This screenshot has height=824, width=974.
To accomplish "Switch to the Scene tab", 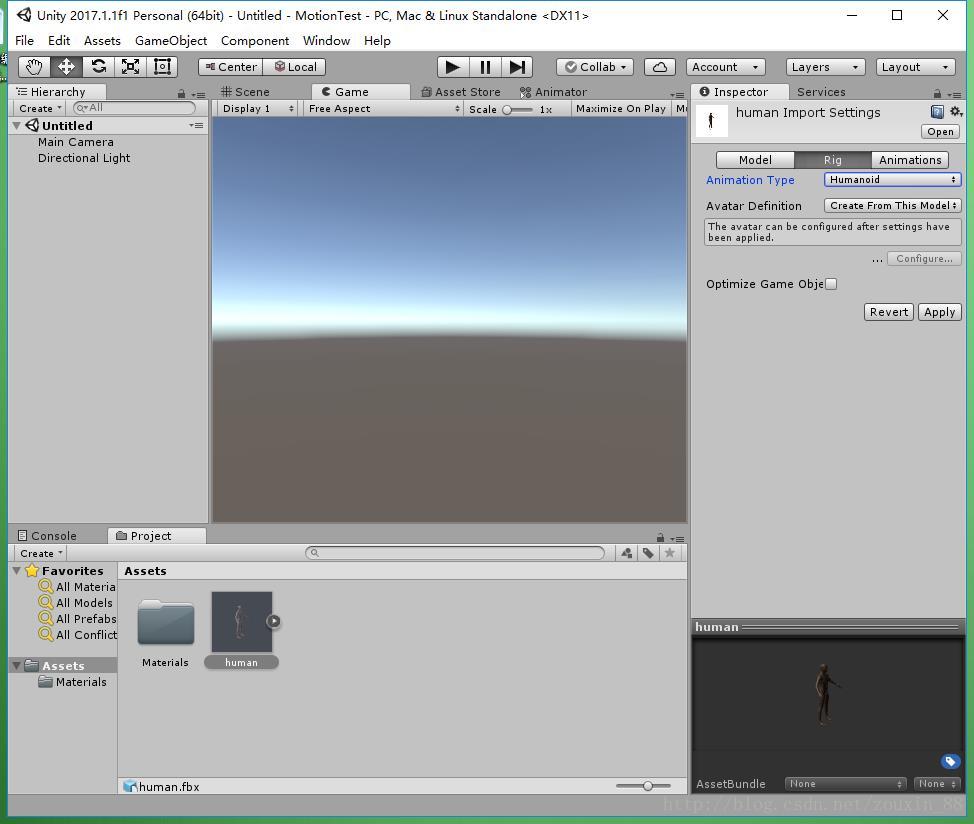I will (246, 92).
